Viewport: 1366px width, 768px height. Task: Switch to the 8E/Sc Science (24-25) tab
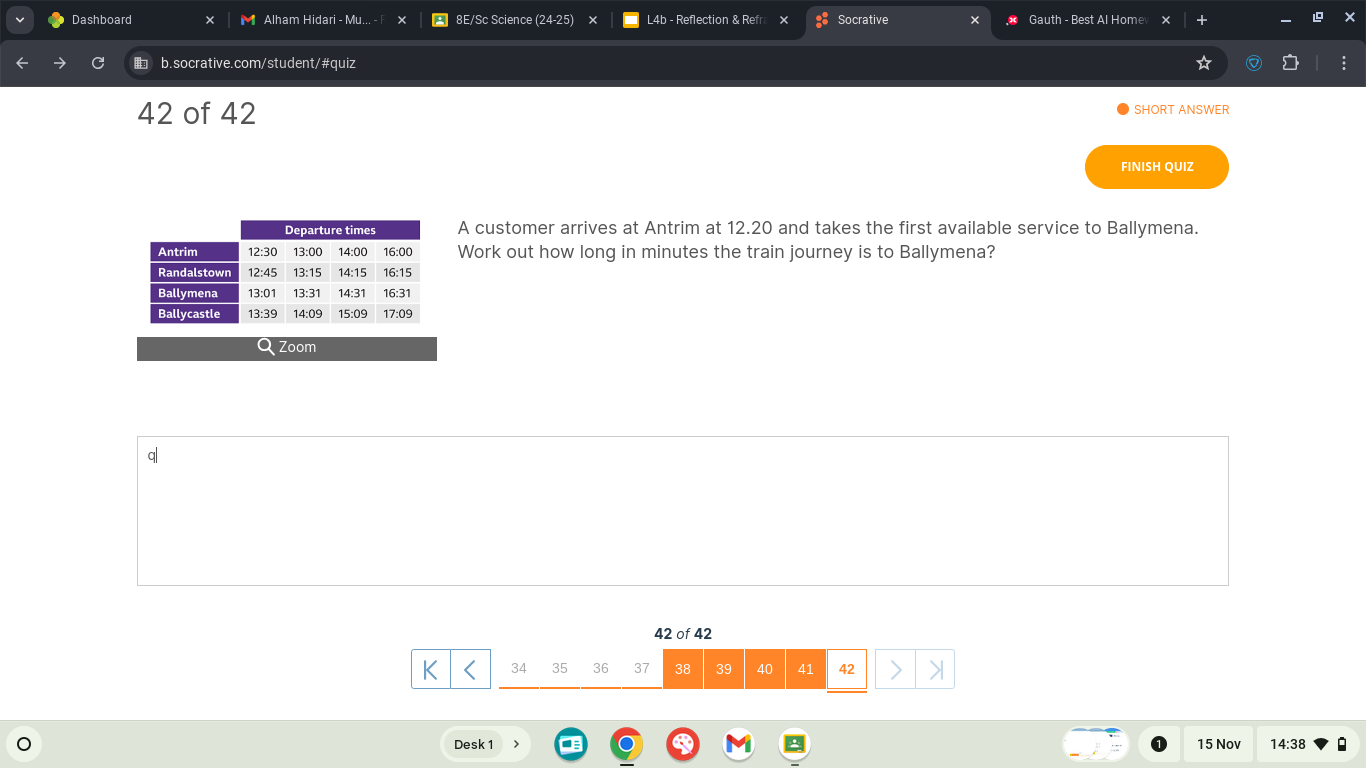pyautogui.click(x=514, y=20)
